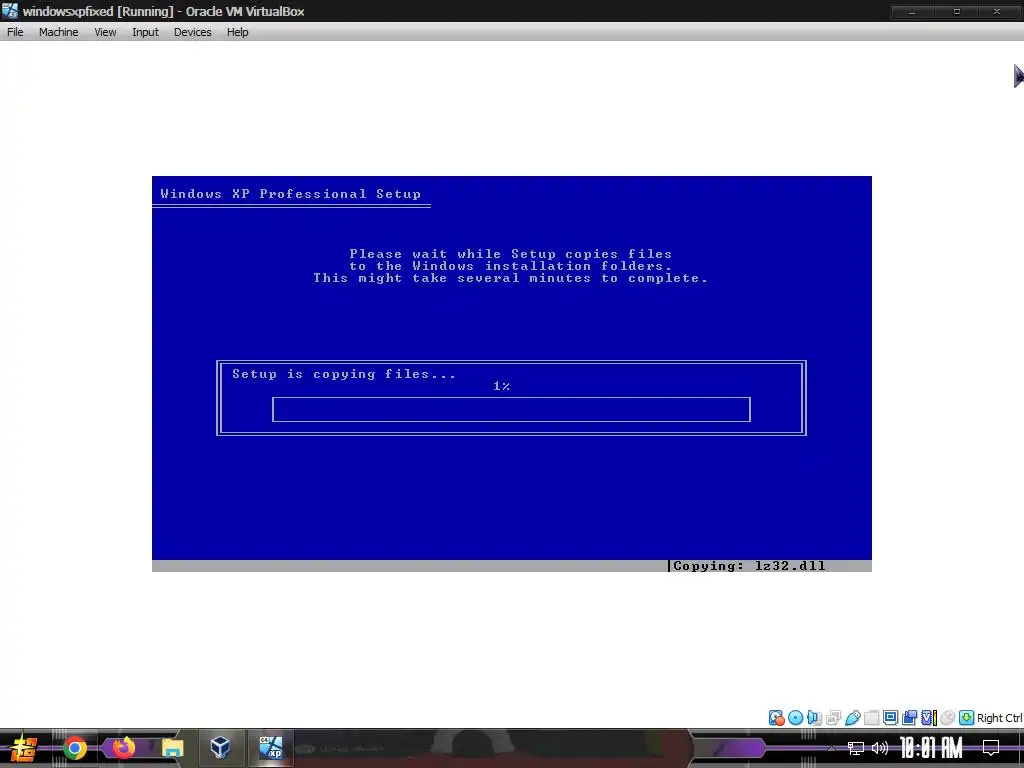Screen dimensions: 1024x768
Task: Launch Google Chrome from taskbar
Action: coord(74,748)
